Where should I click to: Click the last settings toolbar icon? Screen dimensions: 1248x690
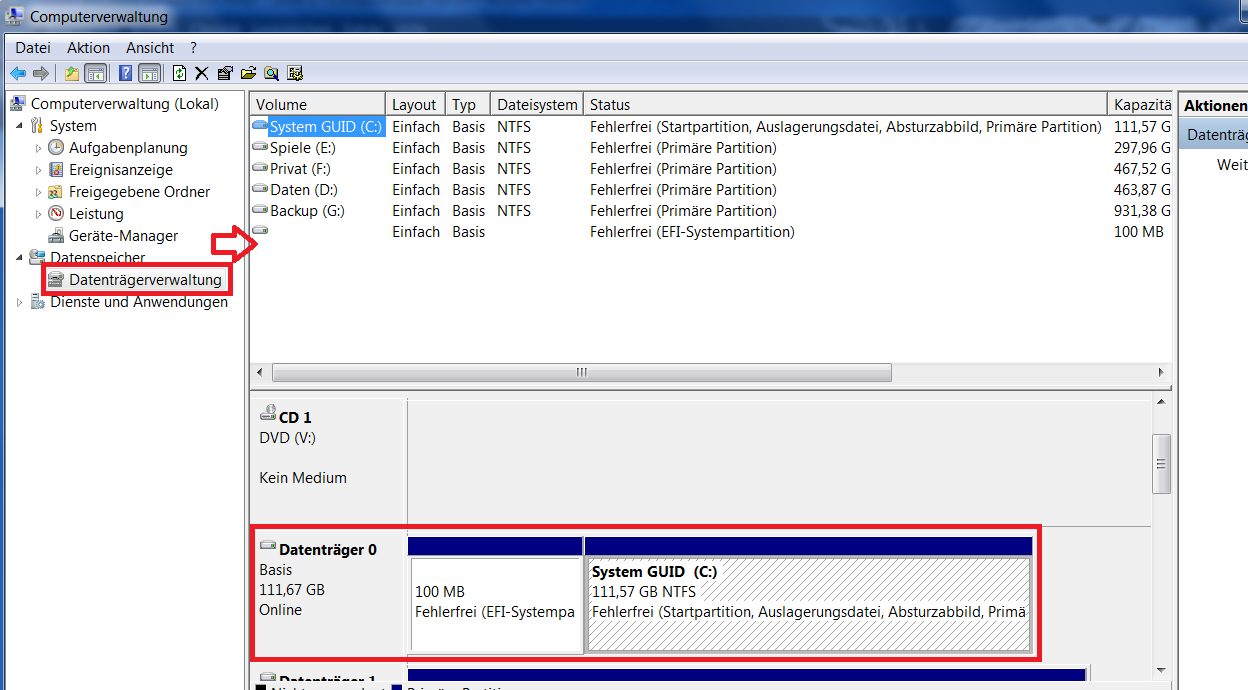pyautogui.click(x=295, y=73)
